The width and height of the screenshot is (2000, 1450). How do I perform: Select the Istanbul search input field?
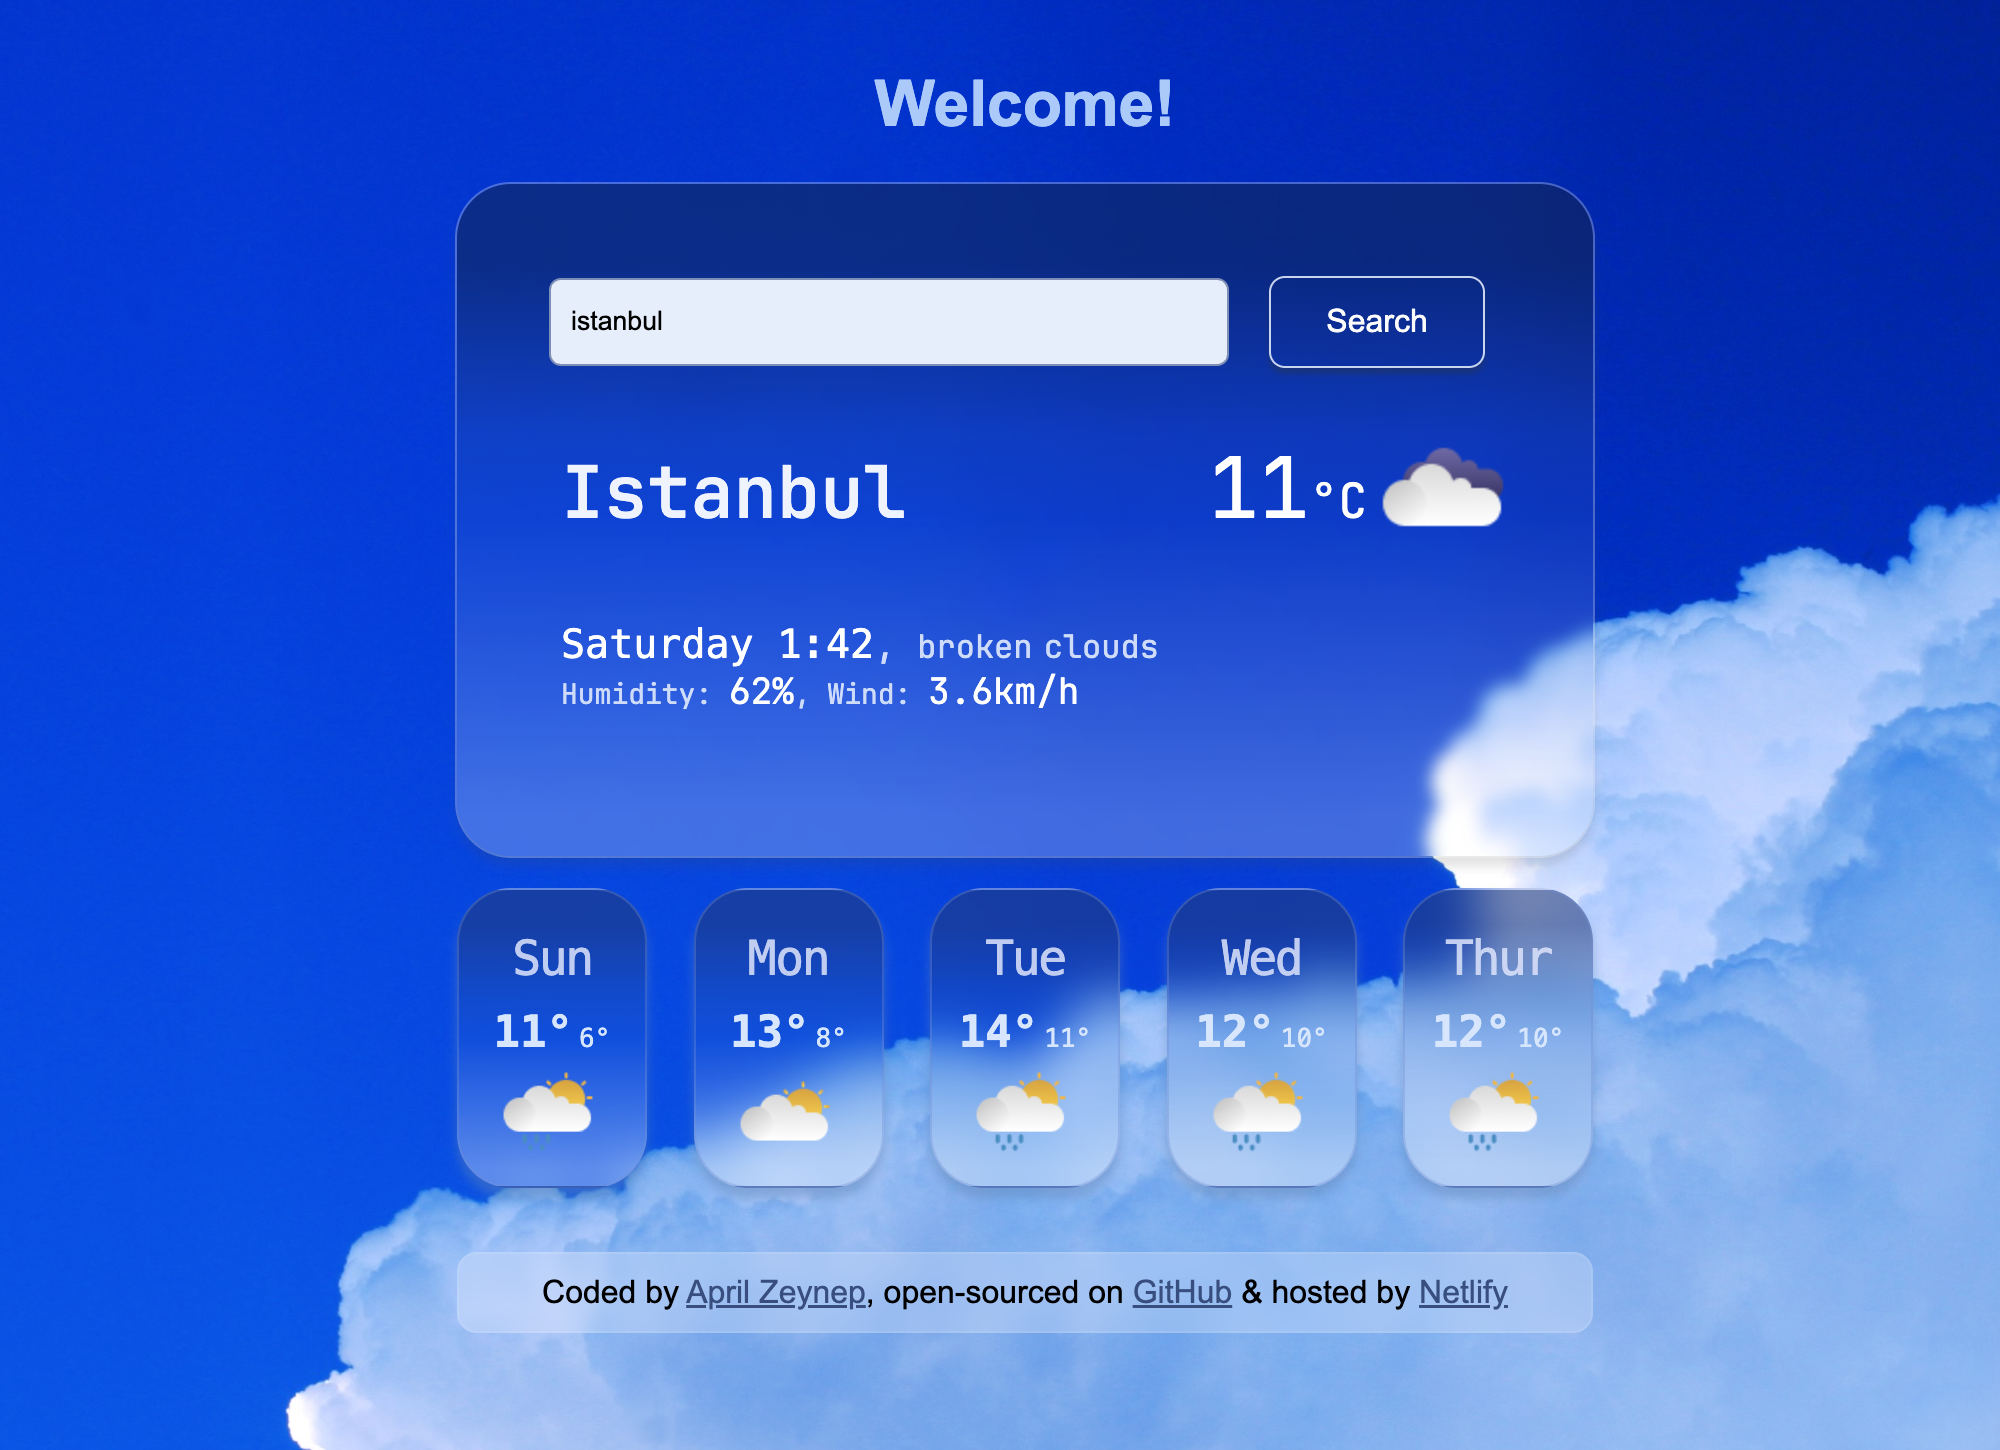[x=888, y=321]
